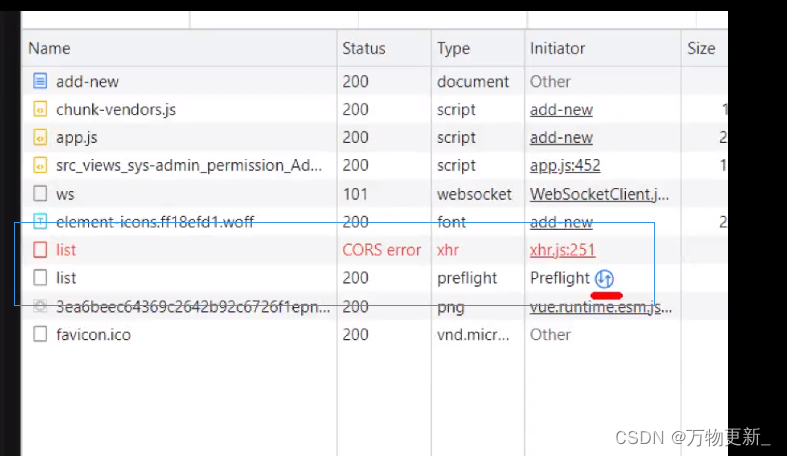Click the ws websocket request icon
The width and height of the screenshot is (787, 456).
(x=40, y=194)
